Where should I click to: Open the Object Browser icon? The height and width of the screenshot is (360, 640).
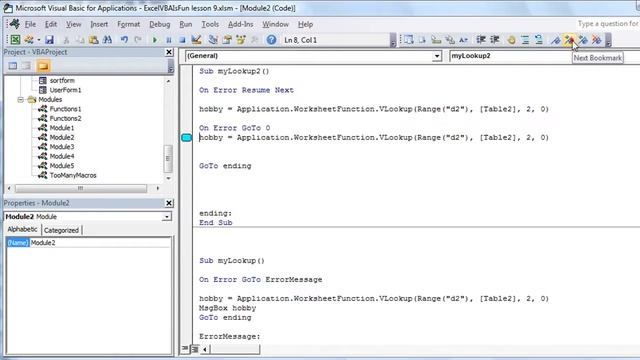241,40
